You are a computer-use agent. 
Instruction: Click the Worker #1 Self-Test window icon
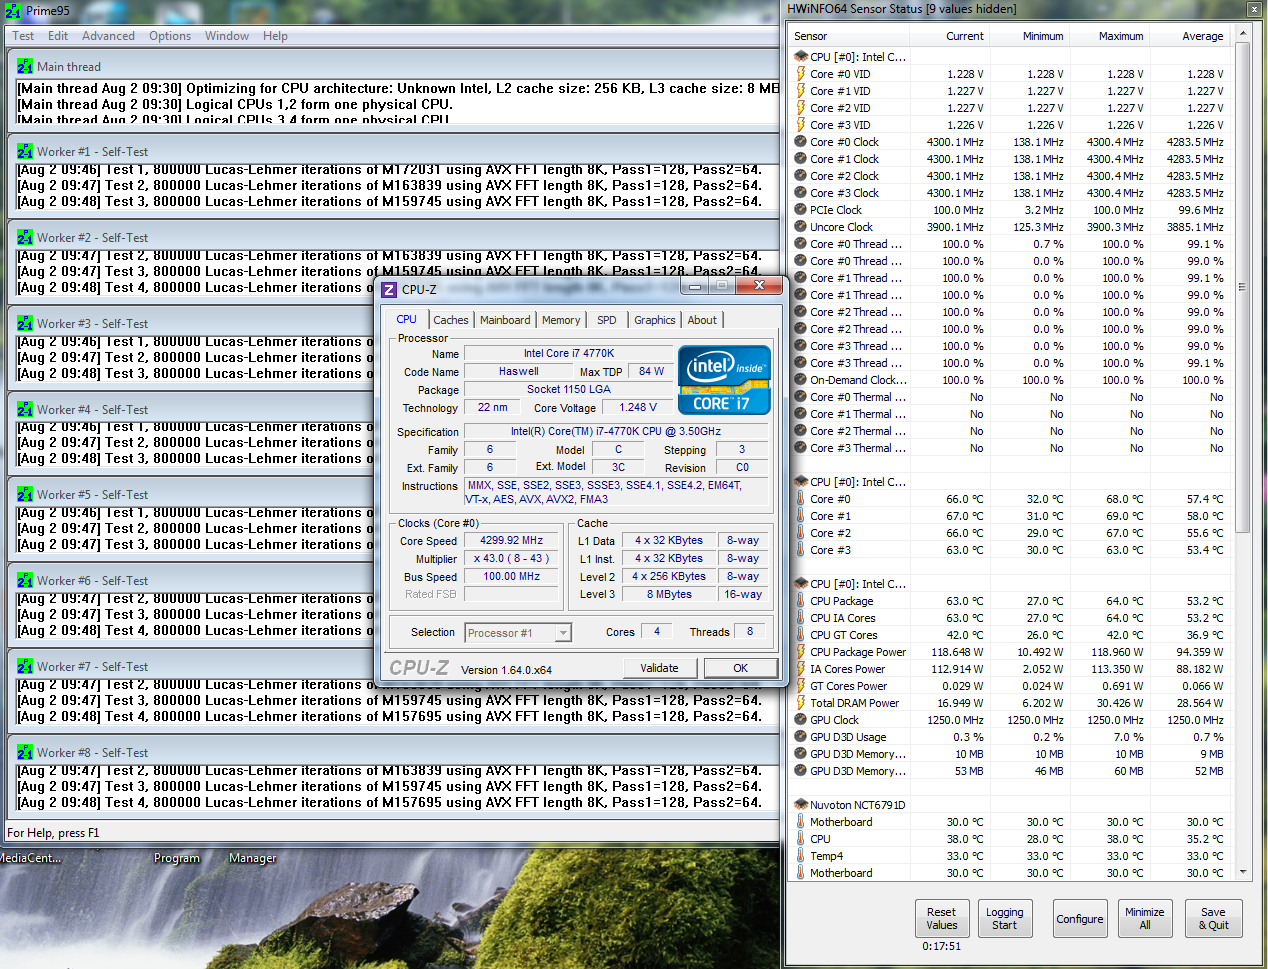coord(25,152)
